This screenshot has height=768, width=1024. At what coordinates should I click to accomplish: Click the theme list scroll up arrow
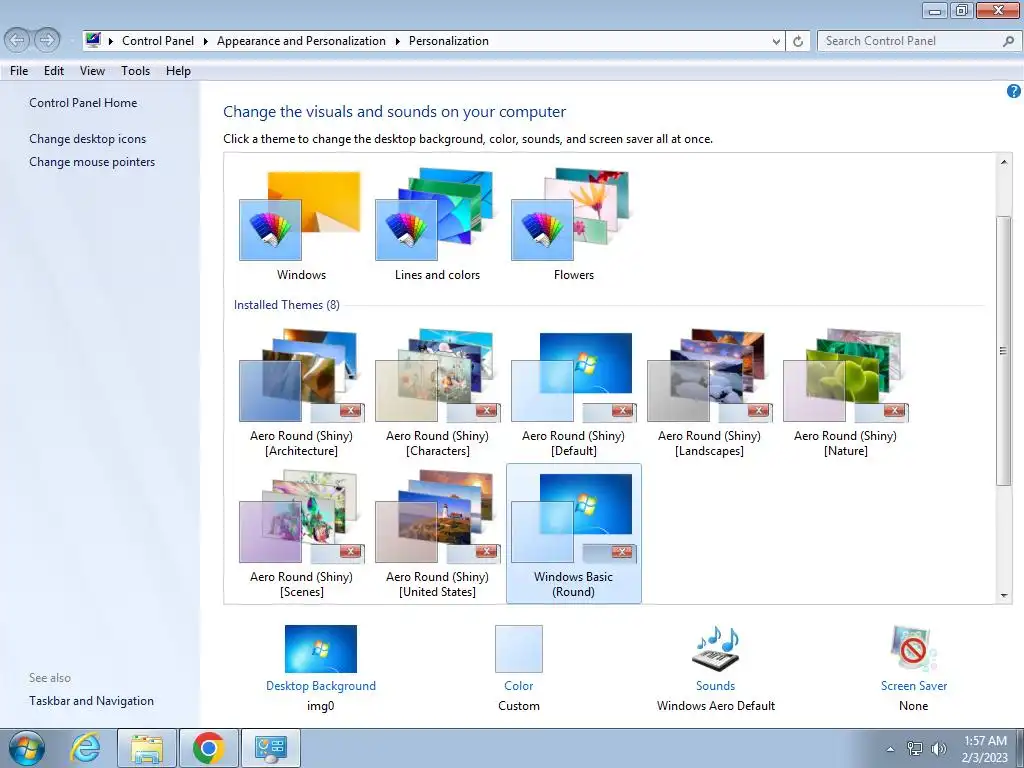pyautogui.click(x=1004, y=161)
